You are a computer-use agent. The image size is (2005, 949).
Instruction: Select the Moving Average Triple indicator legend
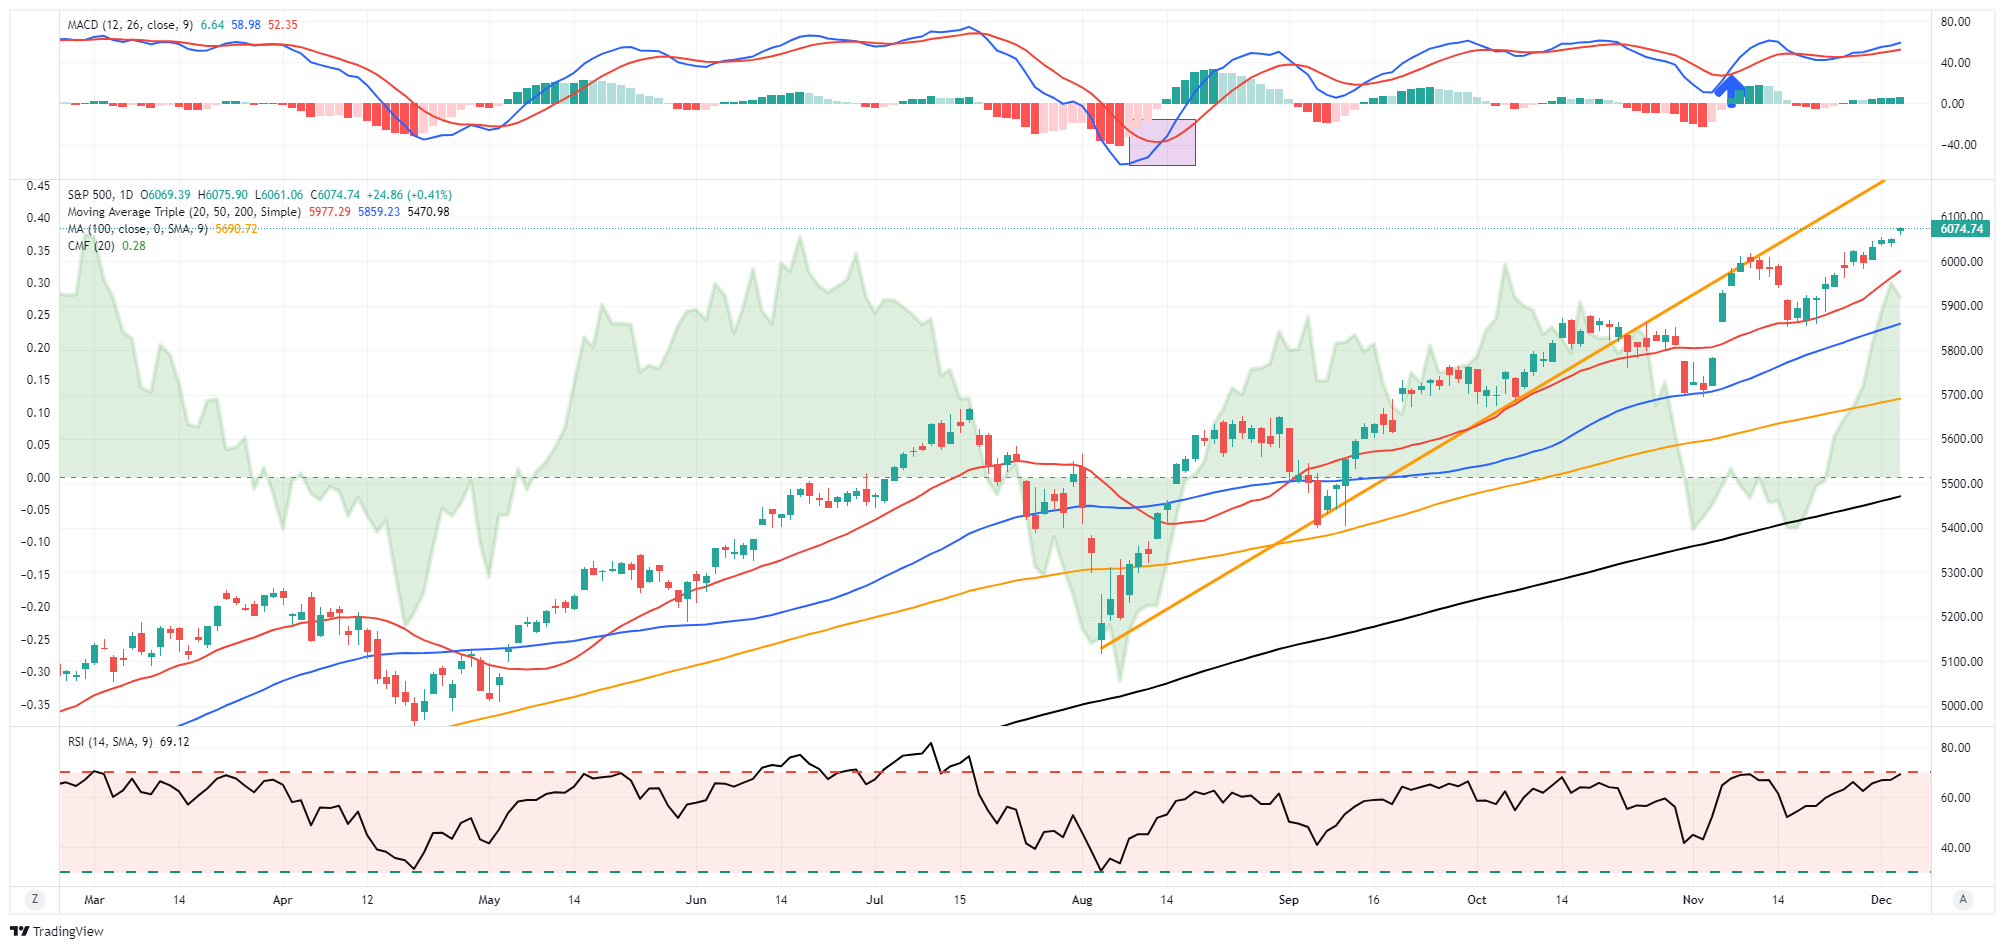184,212
